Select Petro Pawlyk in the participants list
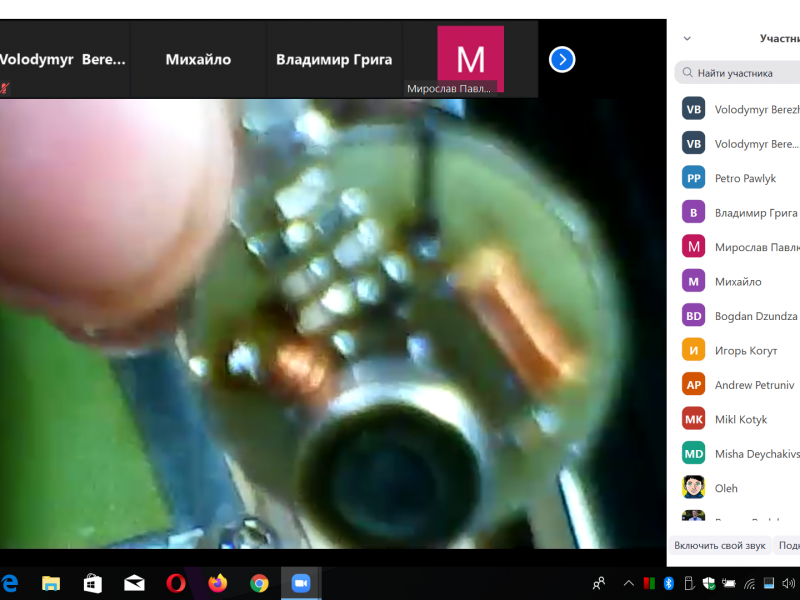Viewport: 800px width, 600px height. pos(745,178)
